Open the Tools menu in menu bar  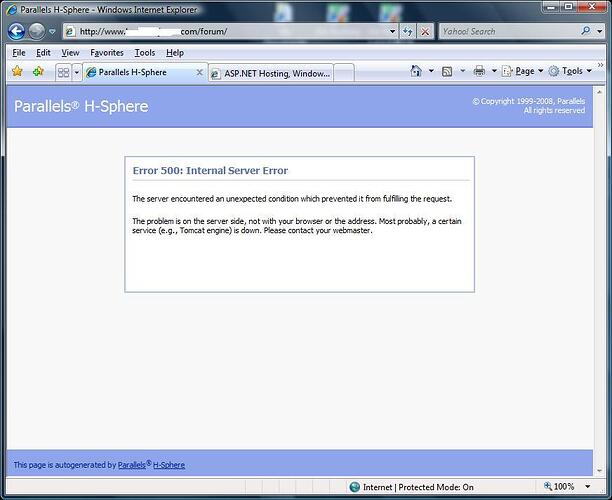tap(145, 53)
